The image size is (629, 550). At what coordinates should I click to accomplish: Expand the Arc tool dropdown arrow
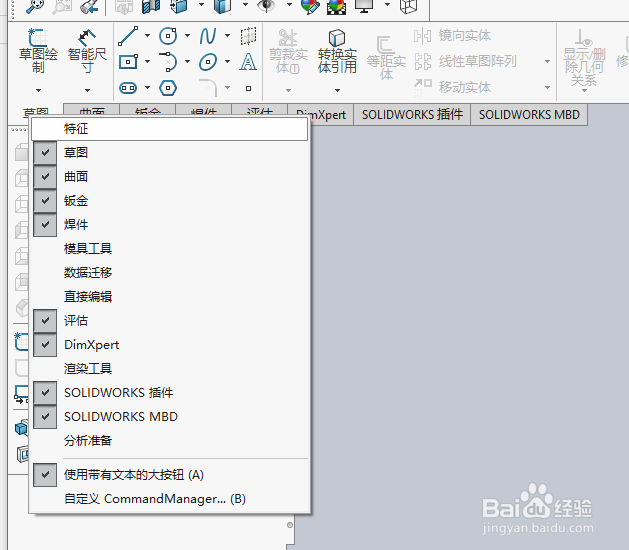[187, 62]
